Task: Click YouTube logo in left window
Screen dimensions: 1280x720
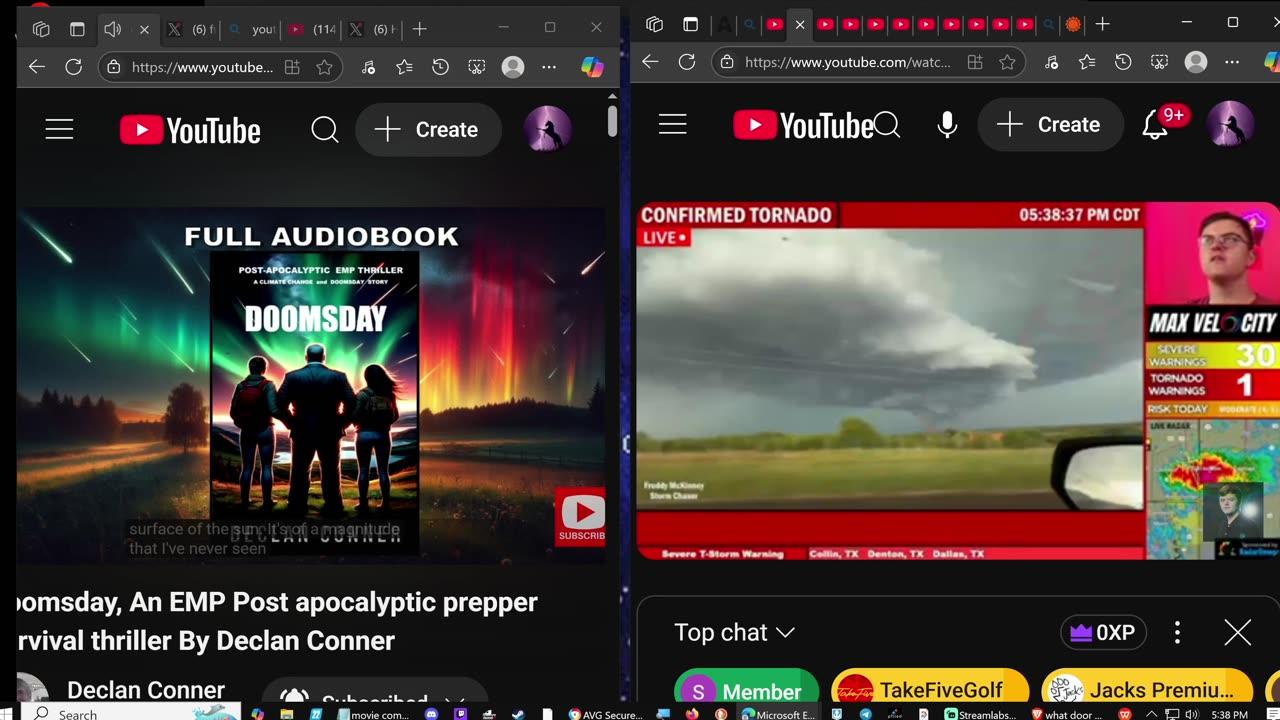Action: [x=190, y=130]
